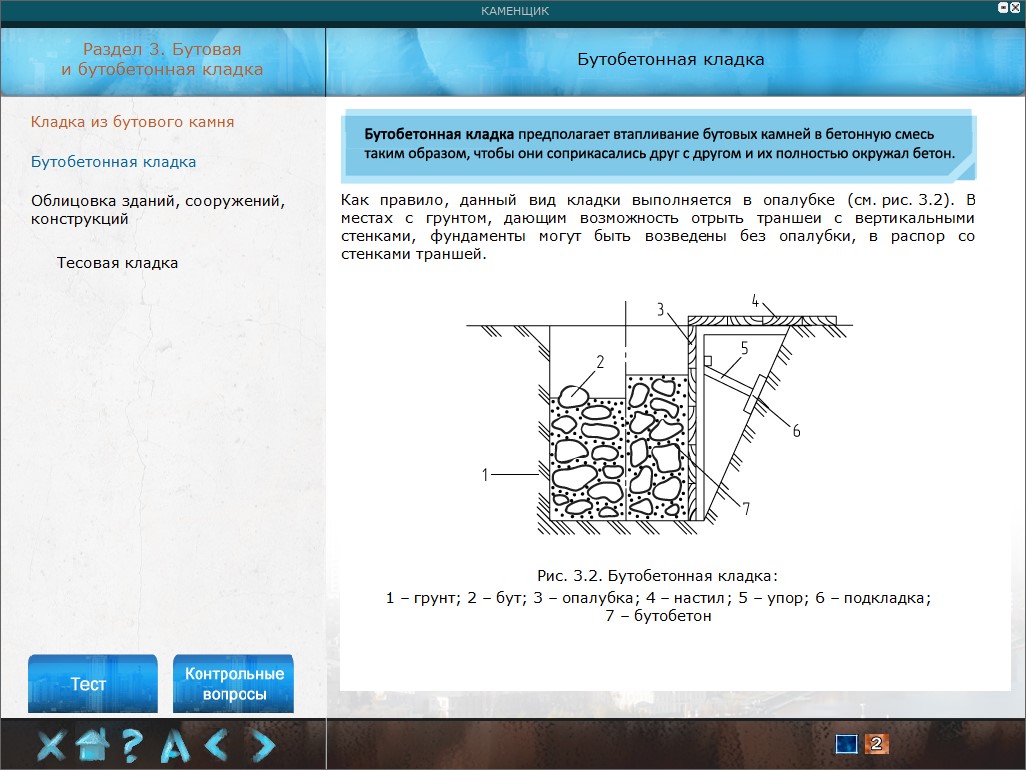This screenshot has height=770, width=1026.
Task: Click the X exit icon in bottom toolbar
Action: coord(53,745)
